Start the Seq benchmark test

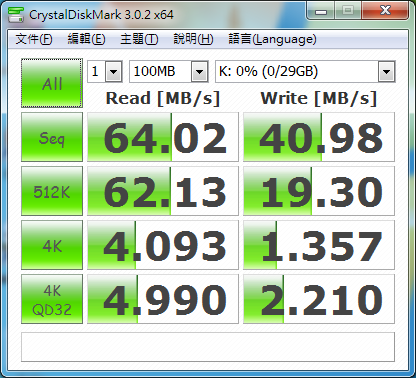[x=52, y=137]
